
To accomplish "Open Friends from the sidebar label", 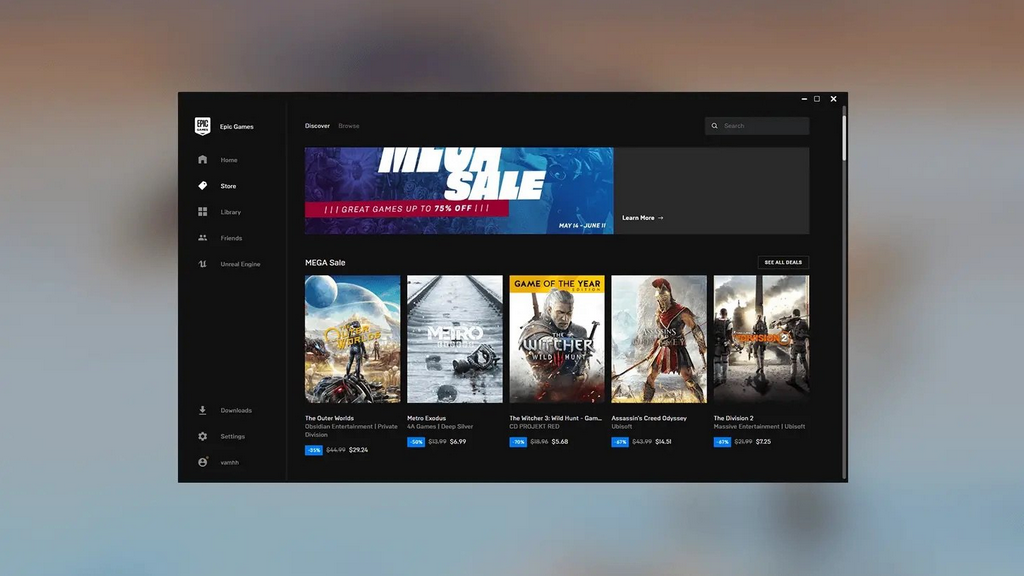I will click(231, 238).
